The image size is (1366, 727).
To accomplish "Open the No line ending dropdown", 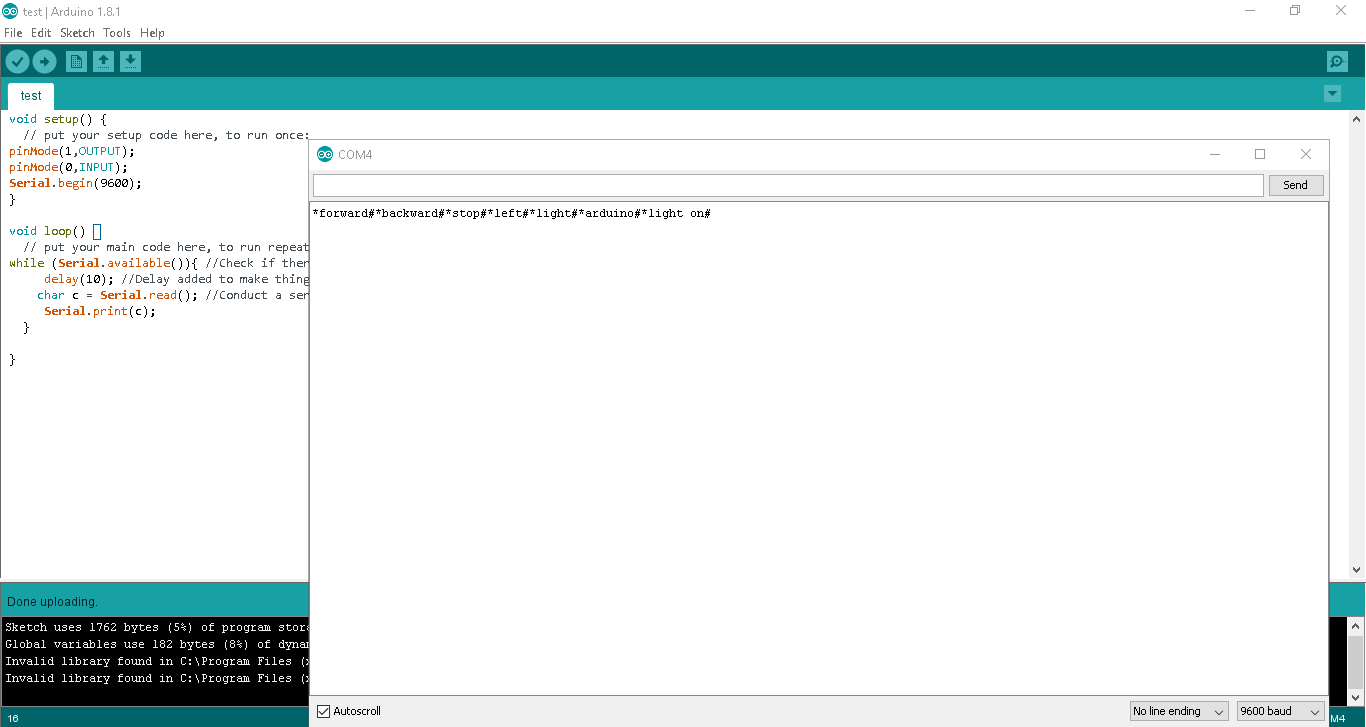I will click(1179, 711).
